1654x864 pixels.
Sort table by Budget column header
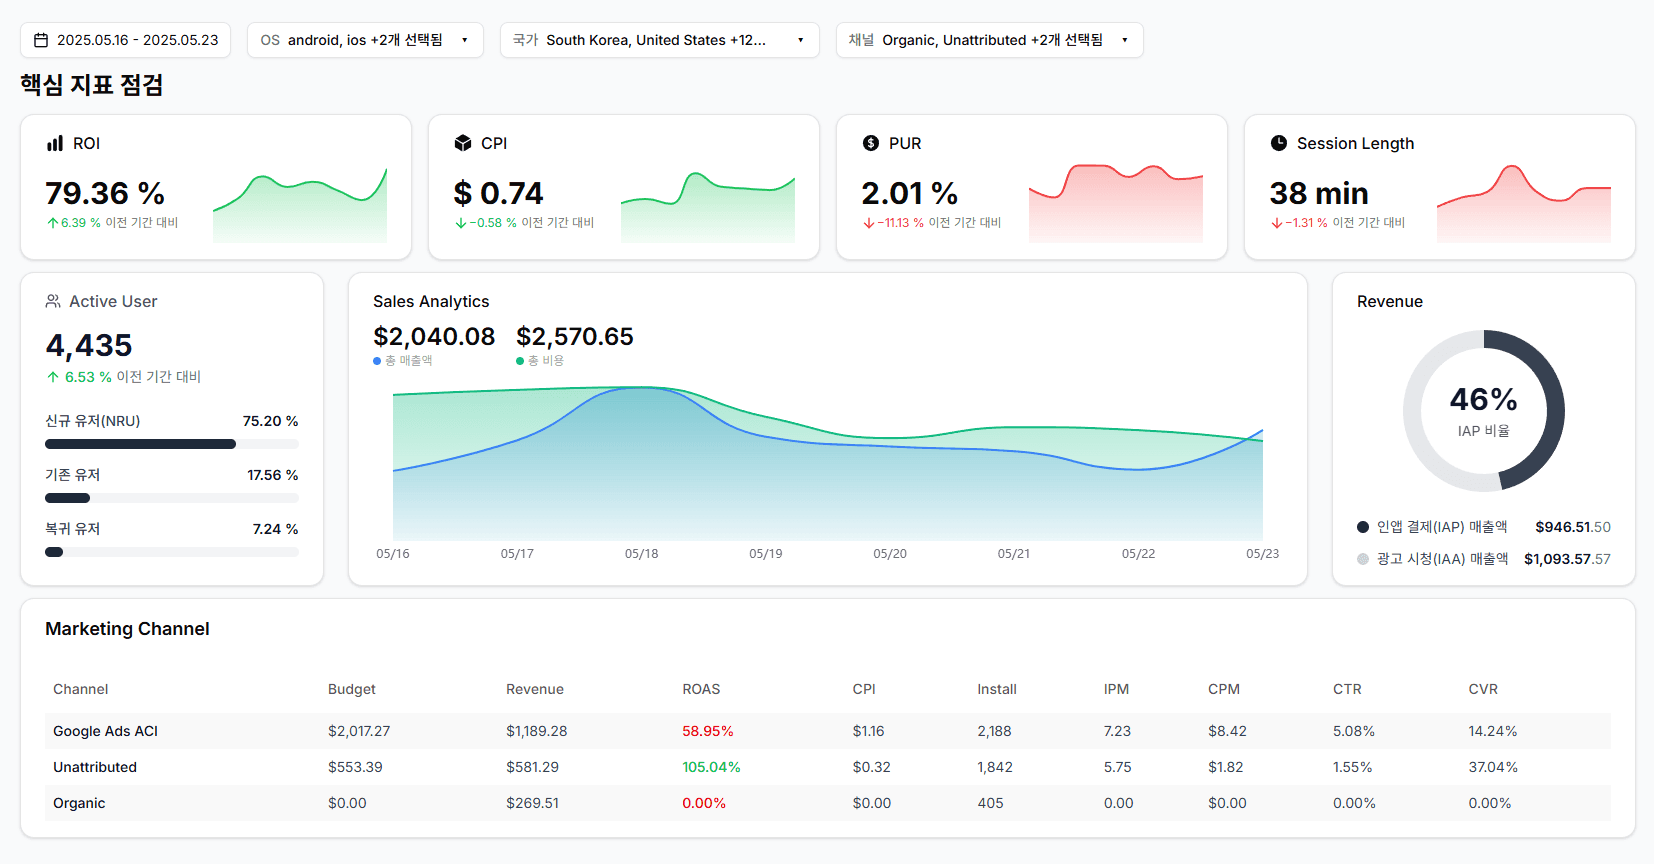pyautogui.click(x=352, y=689)
